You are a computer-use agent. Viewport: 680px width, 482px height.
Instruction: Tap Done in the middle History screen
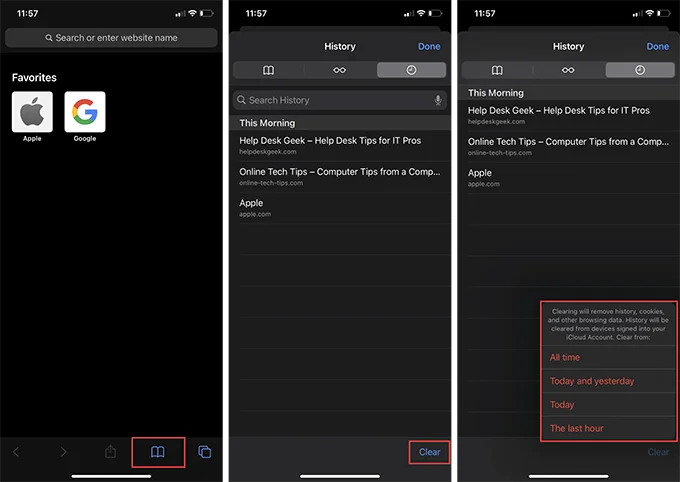coord(429,46)
